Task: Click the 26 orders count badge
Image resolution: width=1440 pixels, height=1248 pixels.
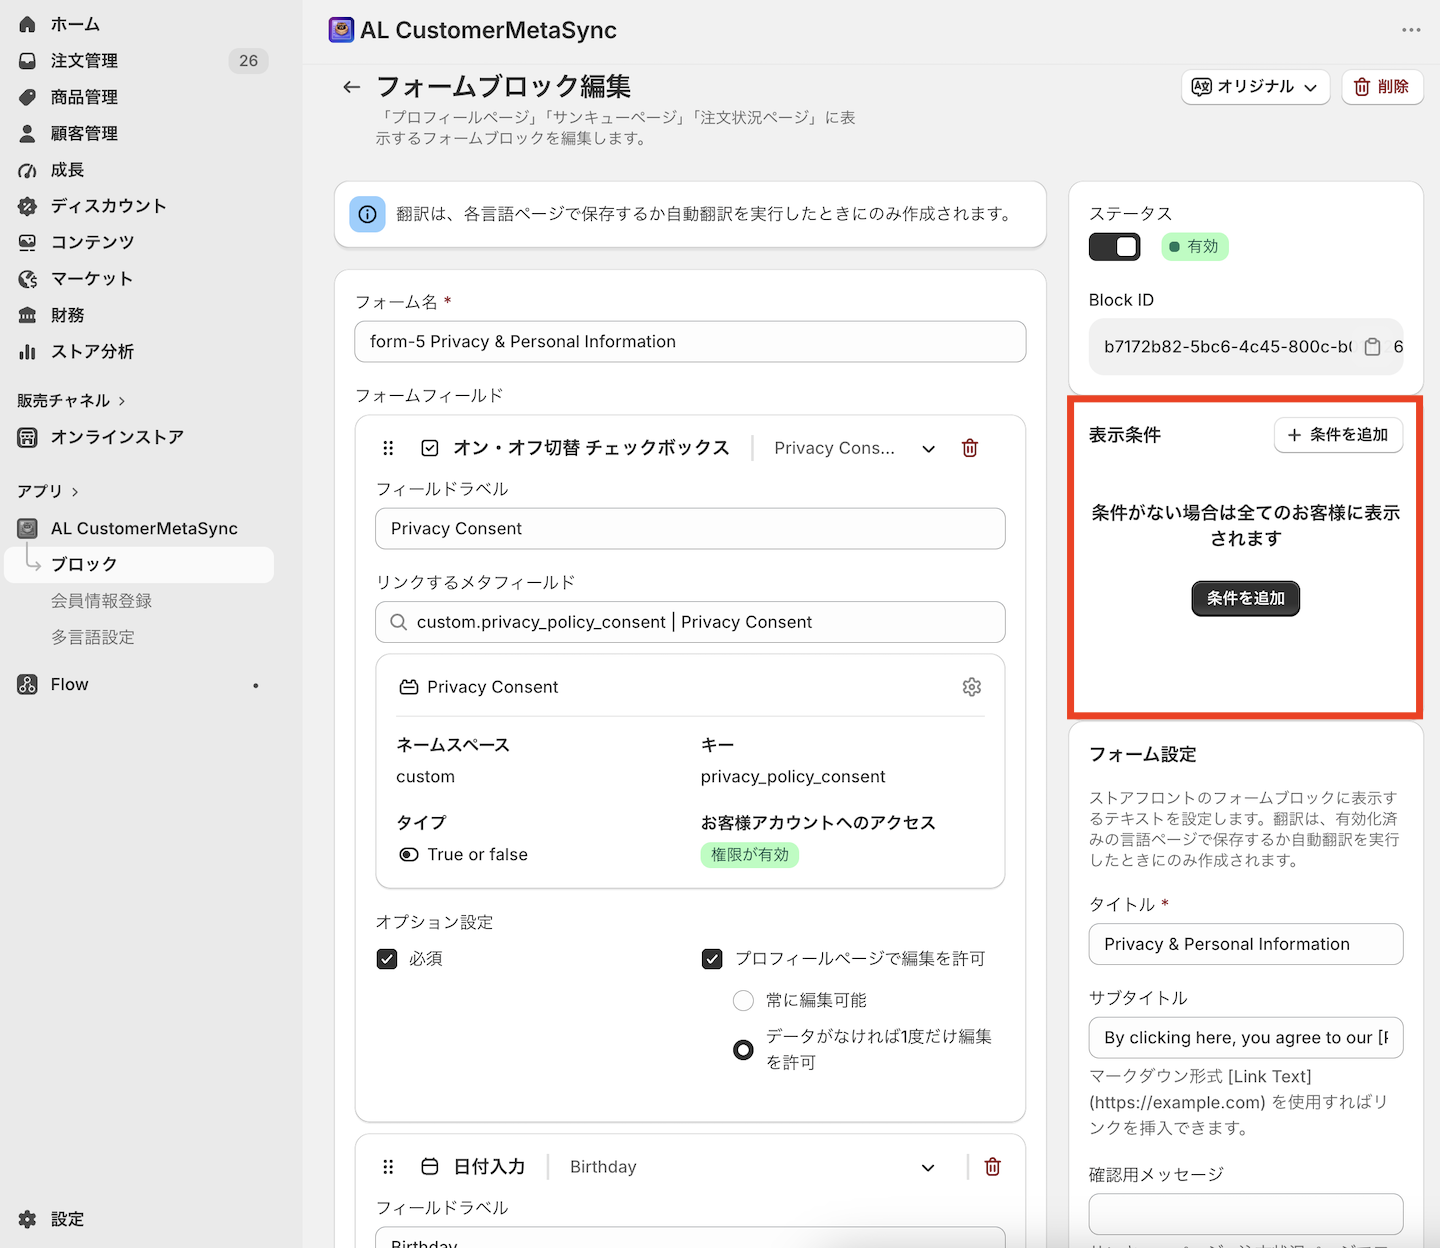Action: click(248, 61)
